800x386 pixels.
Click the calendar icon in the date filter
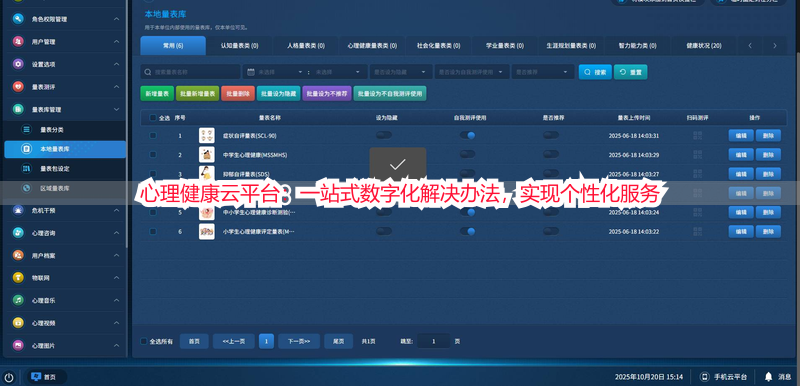point(251,72)
